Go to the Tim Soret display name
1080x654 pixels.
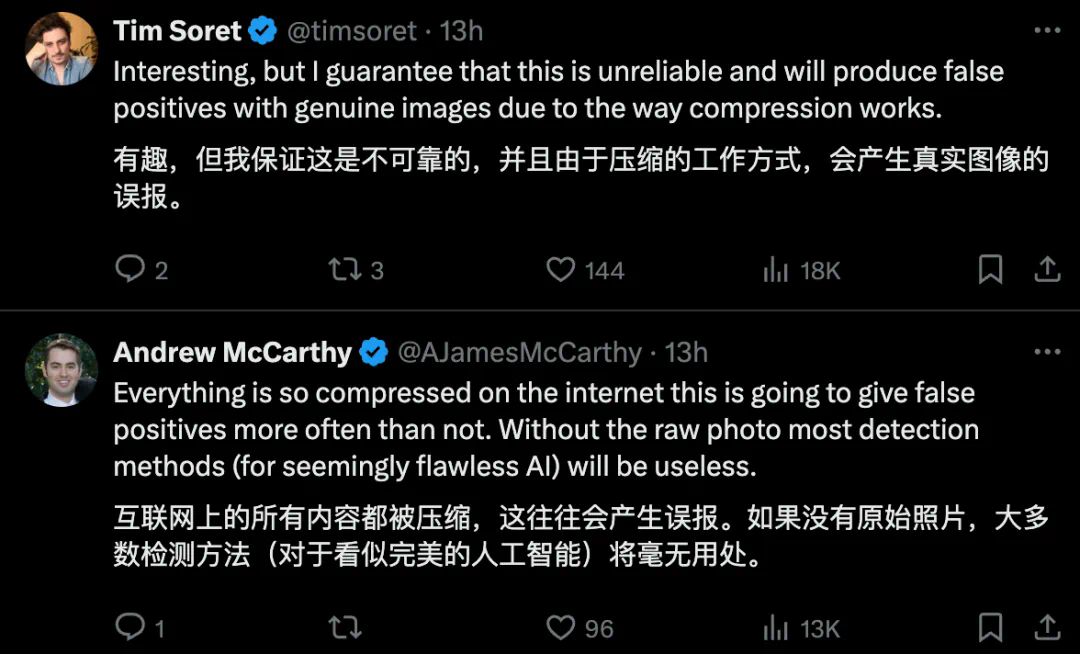coord(177,31)
